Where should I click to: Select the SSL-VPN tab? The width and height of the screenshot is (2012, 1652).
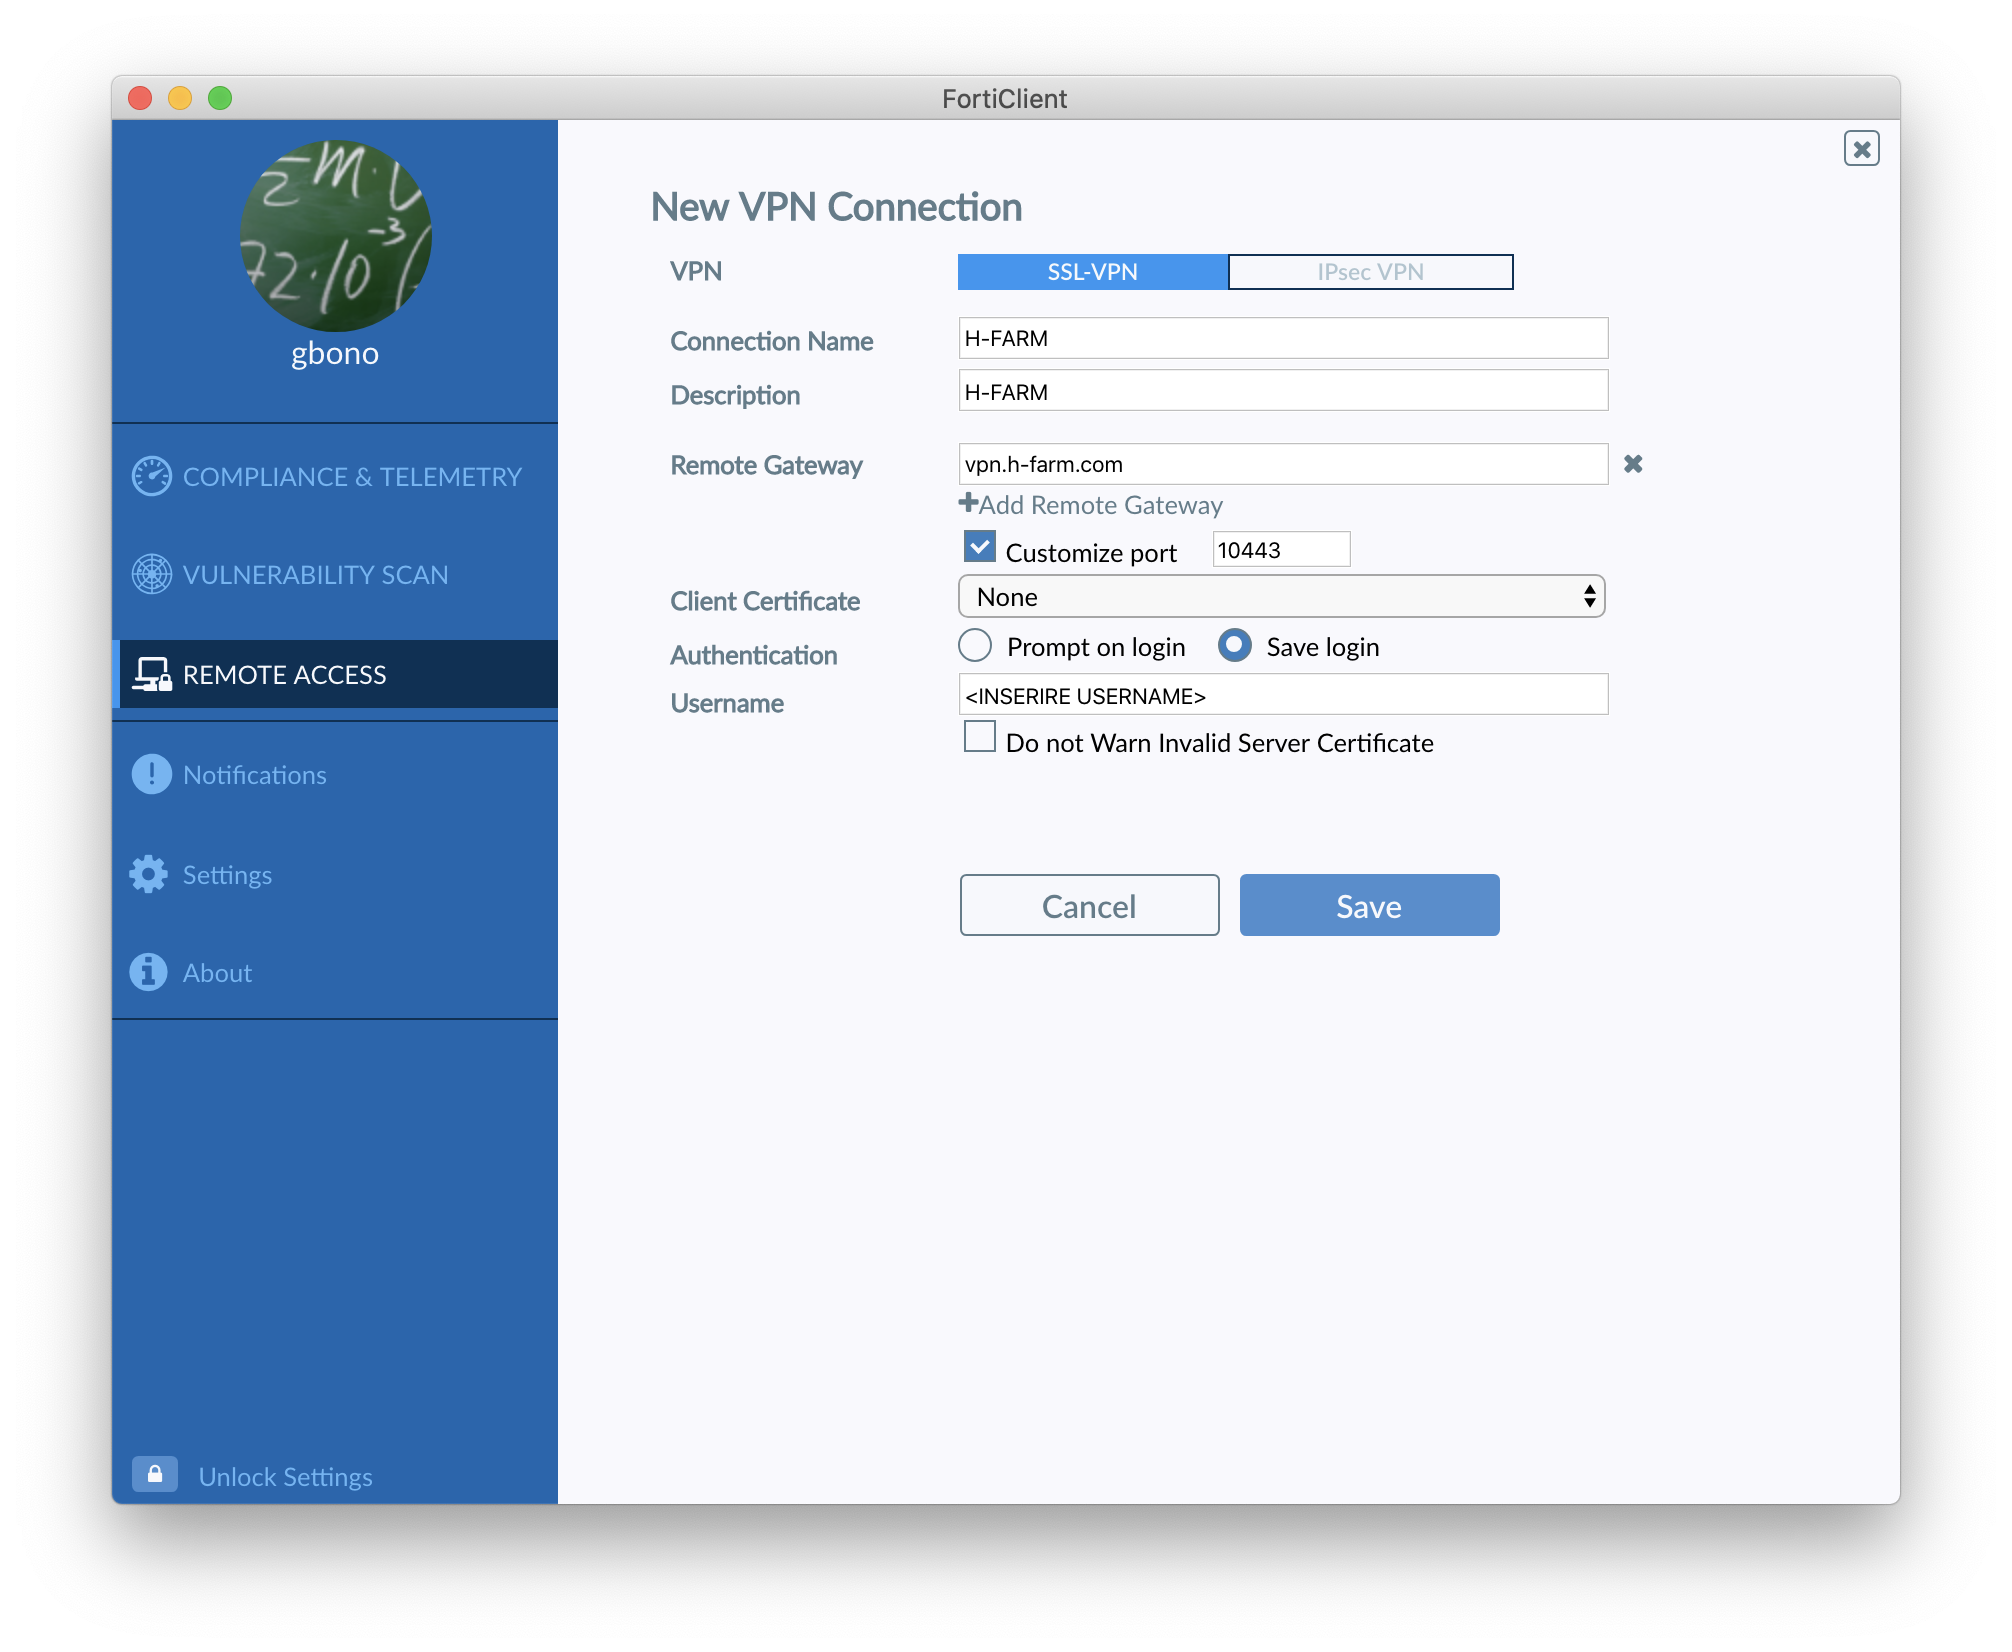tap(1092, 272)
